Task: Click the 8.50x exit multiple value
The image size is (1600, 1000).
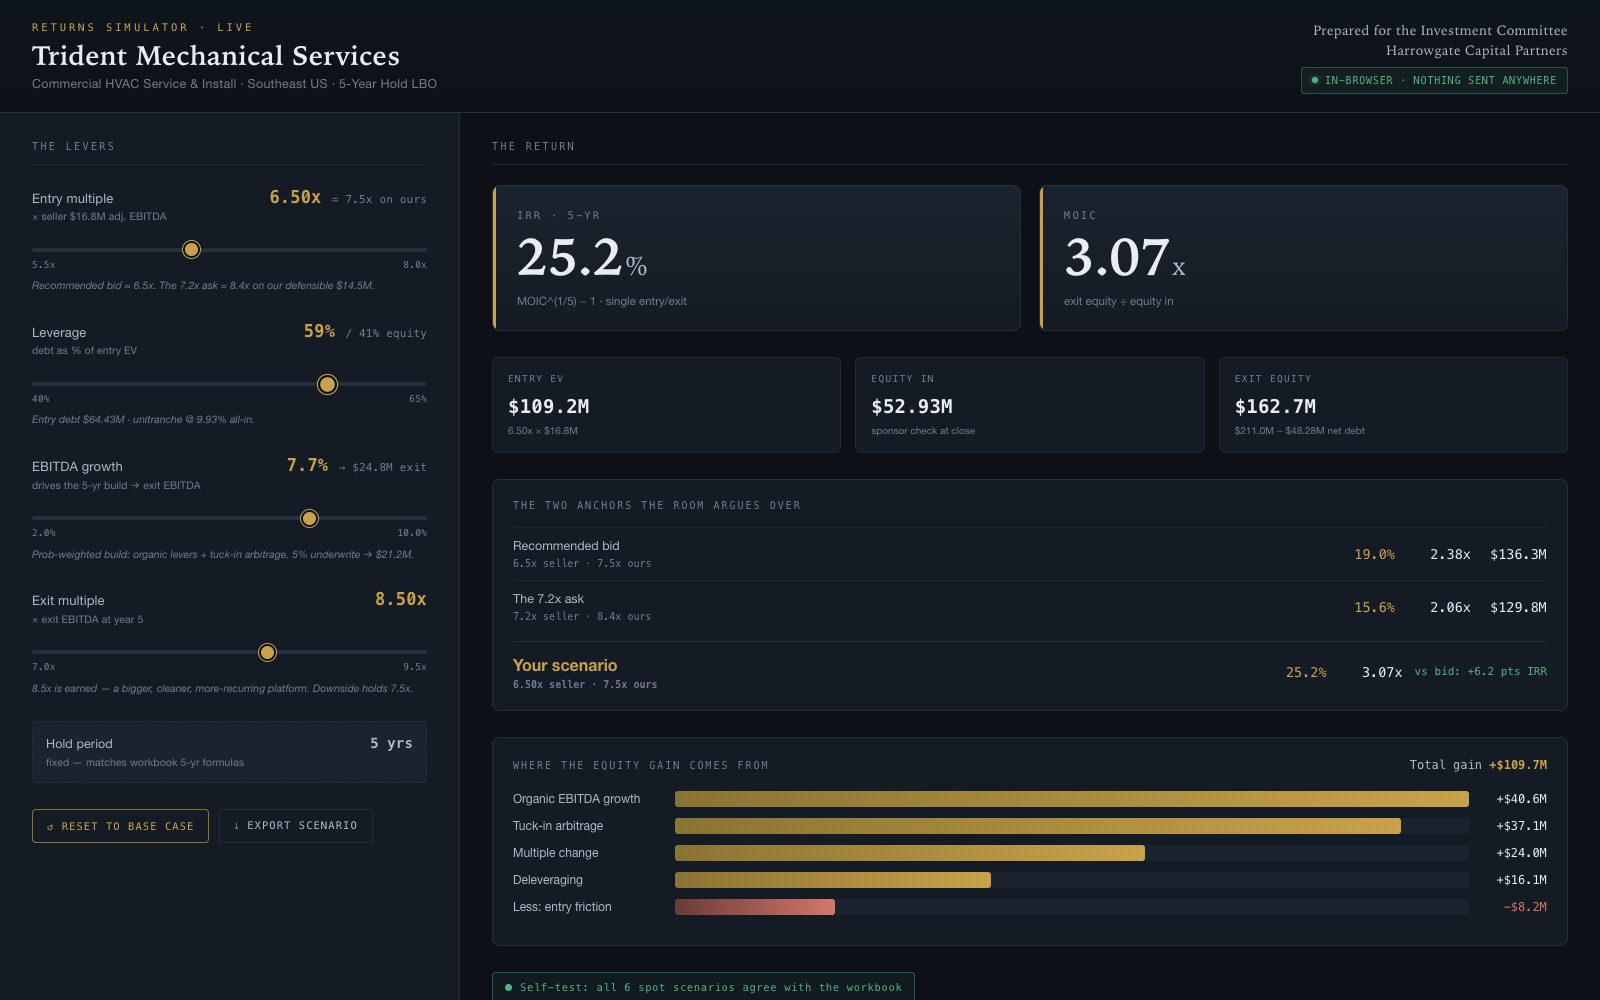Action: point(401,600)
